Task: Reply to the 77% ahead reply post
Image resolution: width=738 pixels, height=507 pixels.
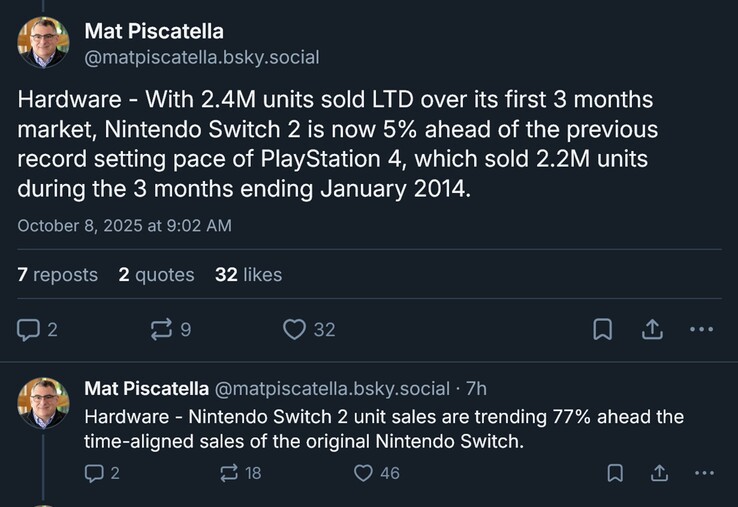Action: pyautogui.click(x=95, y=472)
